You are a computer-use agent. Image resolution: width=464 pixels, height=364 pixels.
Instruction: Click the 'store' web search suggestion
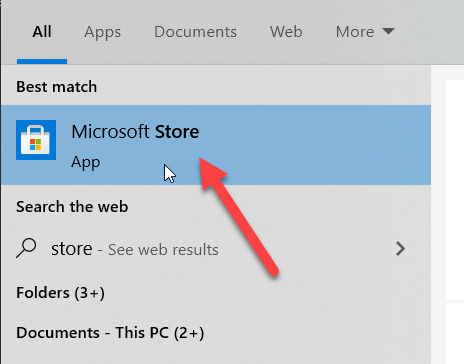pos(72,249)
